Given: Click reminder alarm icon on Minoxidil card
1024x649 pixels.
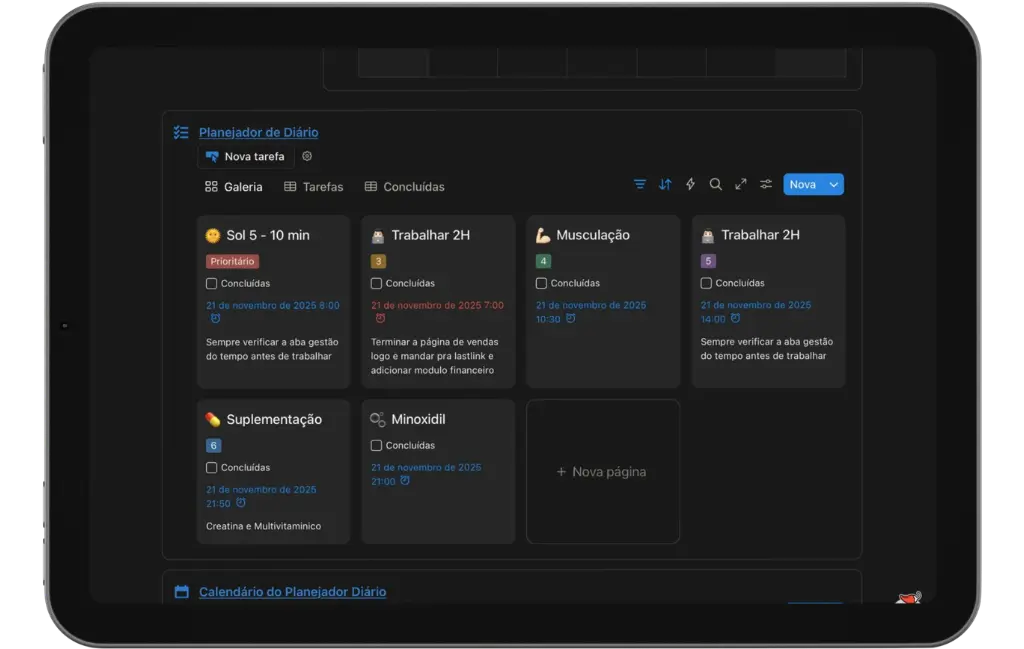Looking at the screenshot, I should coord(405,481).
